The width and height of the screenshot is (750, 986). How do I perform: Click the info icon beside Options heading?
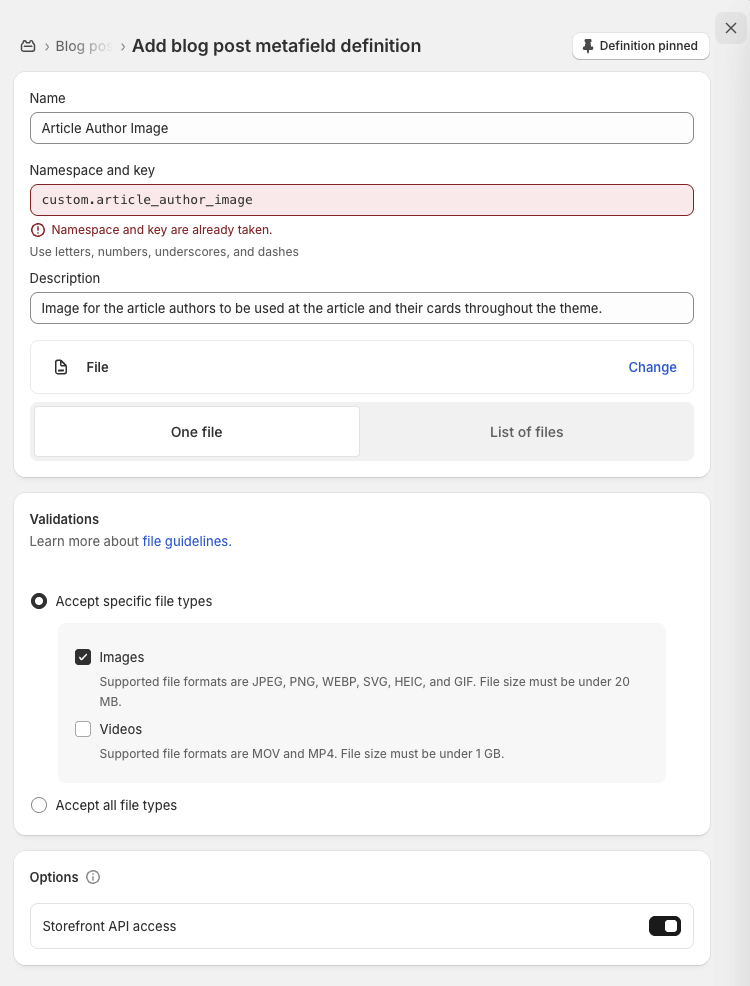tap(93, 877)
